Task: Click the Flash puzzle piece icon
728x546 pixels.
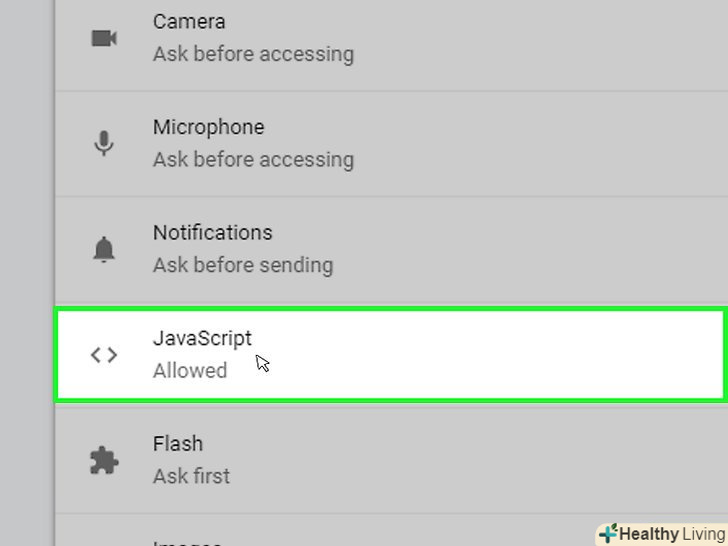Action: 104,460
